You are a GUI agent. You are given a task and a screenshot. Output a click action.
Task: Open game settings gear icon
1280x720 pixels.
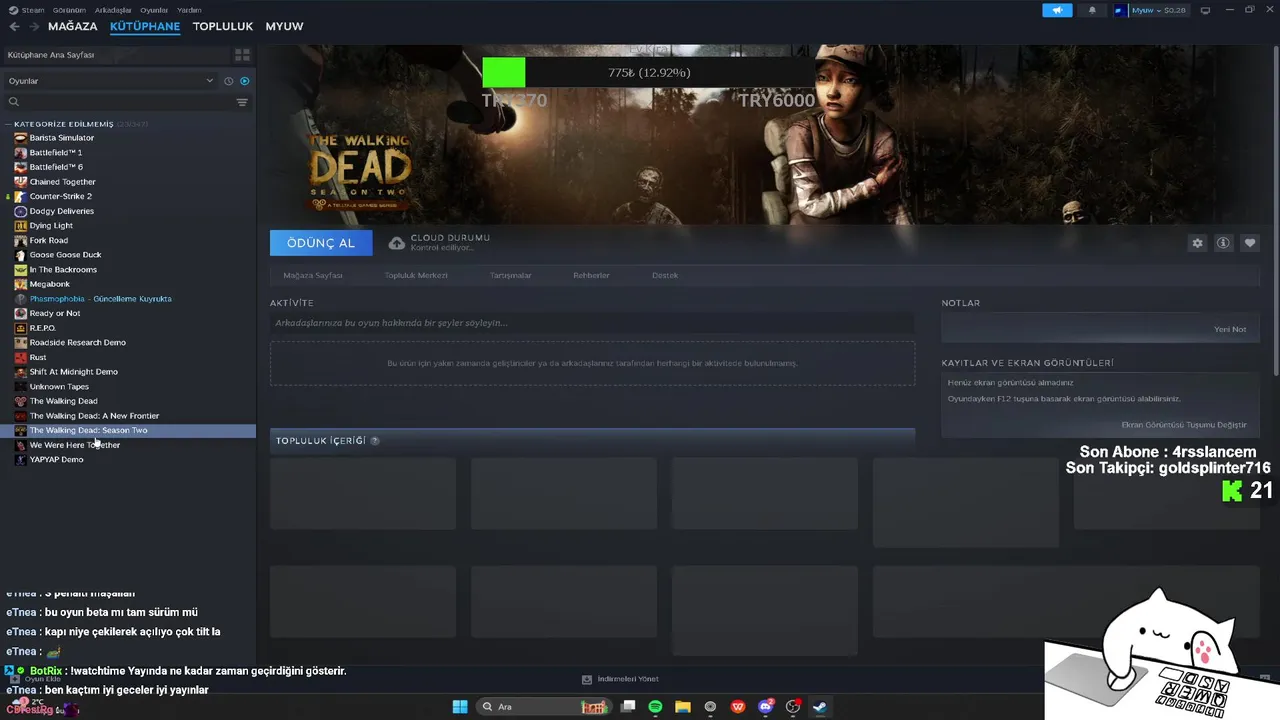[x=1197, y=243]
